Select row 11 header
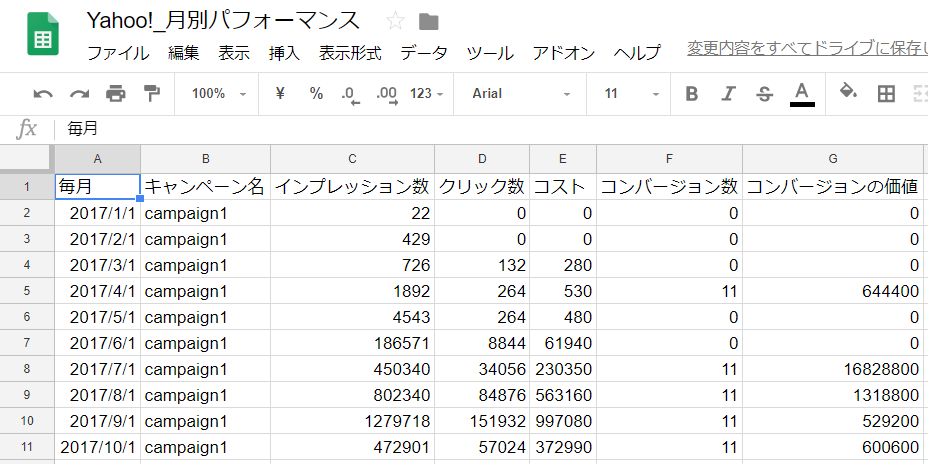The width and height of the screenshot is (928, 464). point(27,447)
